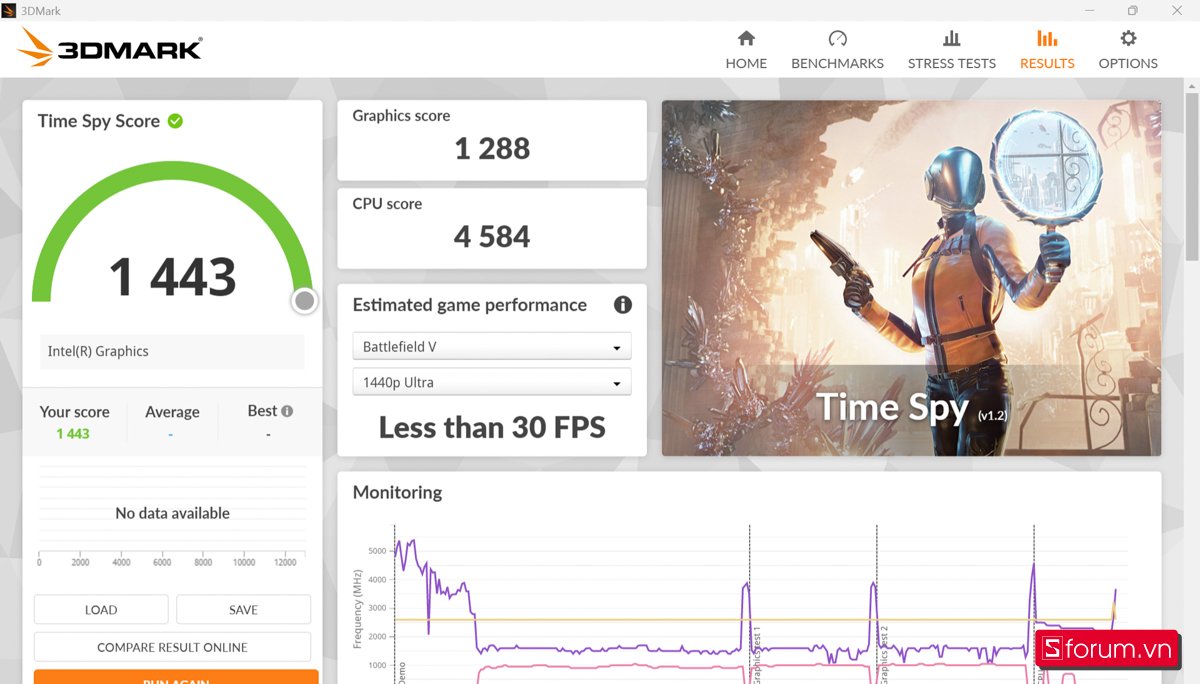This screenshot has height=684, width=1200.
Task: Click the Benchmarks gauge icon
Action: click(838, 39)
